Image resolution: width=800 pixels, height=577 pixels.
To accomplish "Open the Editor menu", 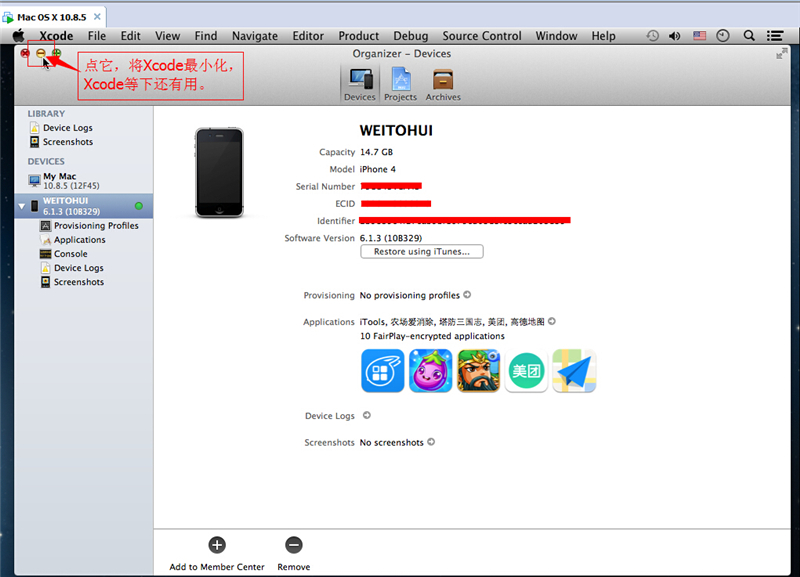I will pos(308,36).
